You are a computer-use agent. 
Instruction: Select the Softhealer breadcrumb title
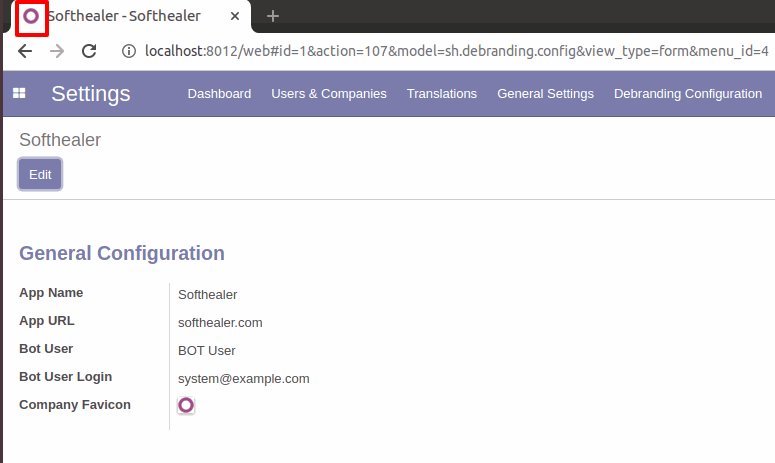pyautogui.click(x=60, y=140)
